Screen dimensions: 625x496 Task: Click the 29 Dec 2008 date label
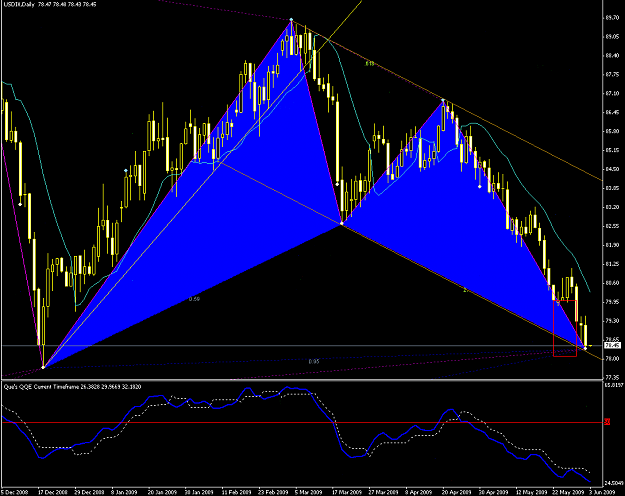click(x=89, y=492)
